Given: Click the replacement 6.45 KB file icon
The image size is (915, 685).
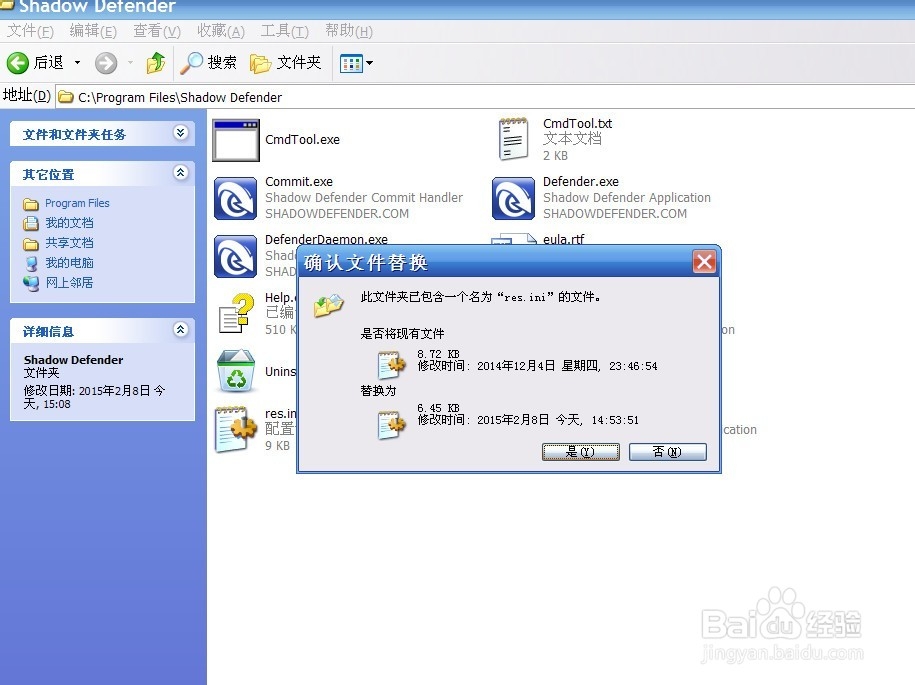Looking at the screenshot, I should 392,424.
